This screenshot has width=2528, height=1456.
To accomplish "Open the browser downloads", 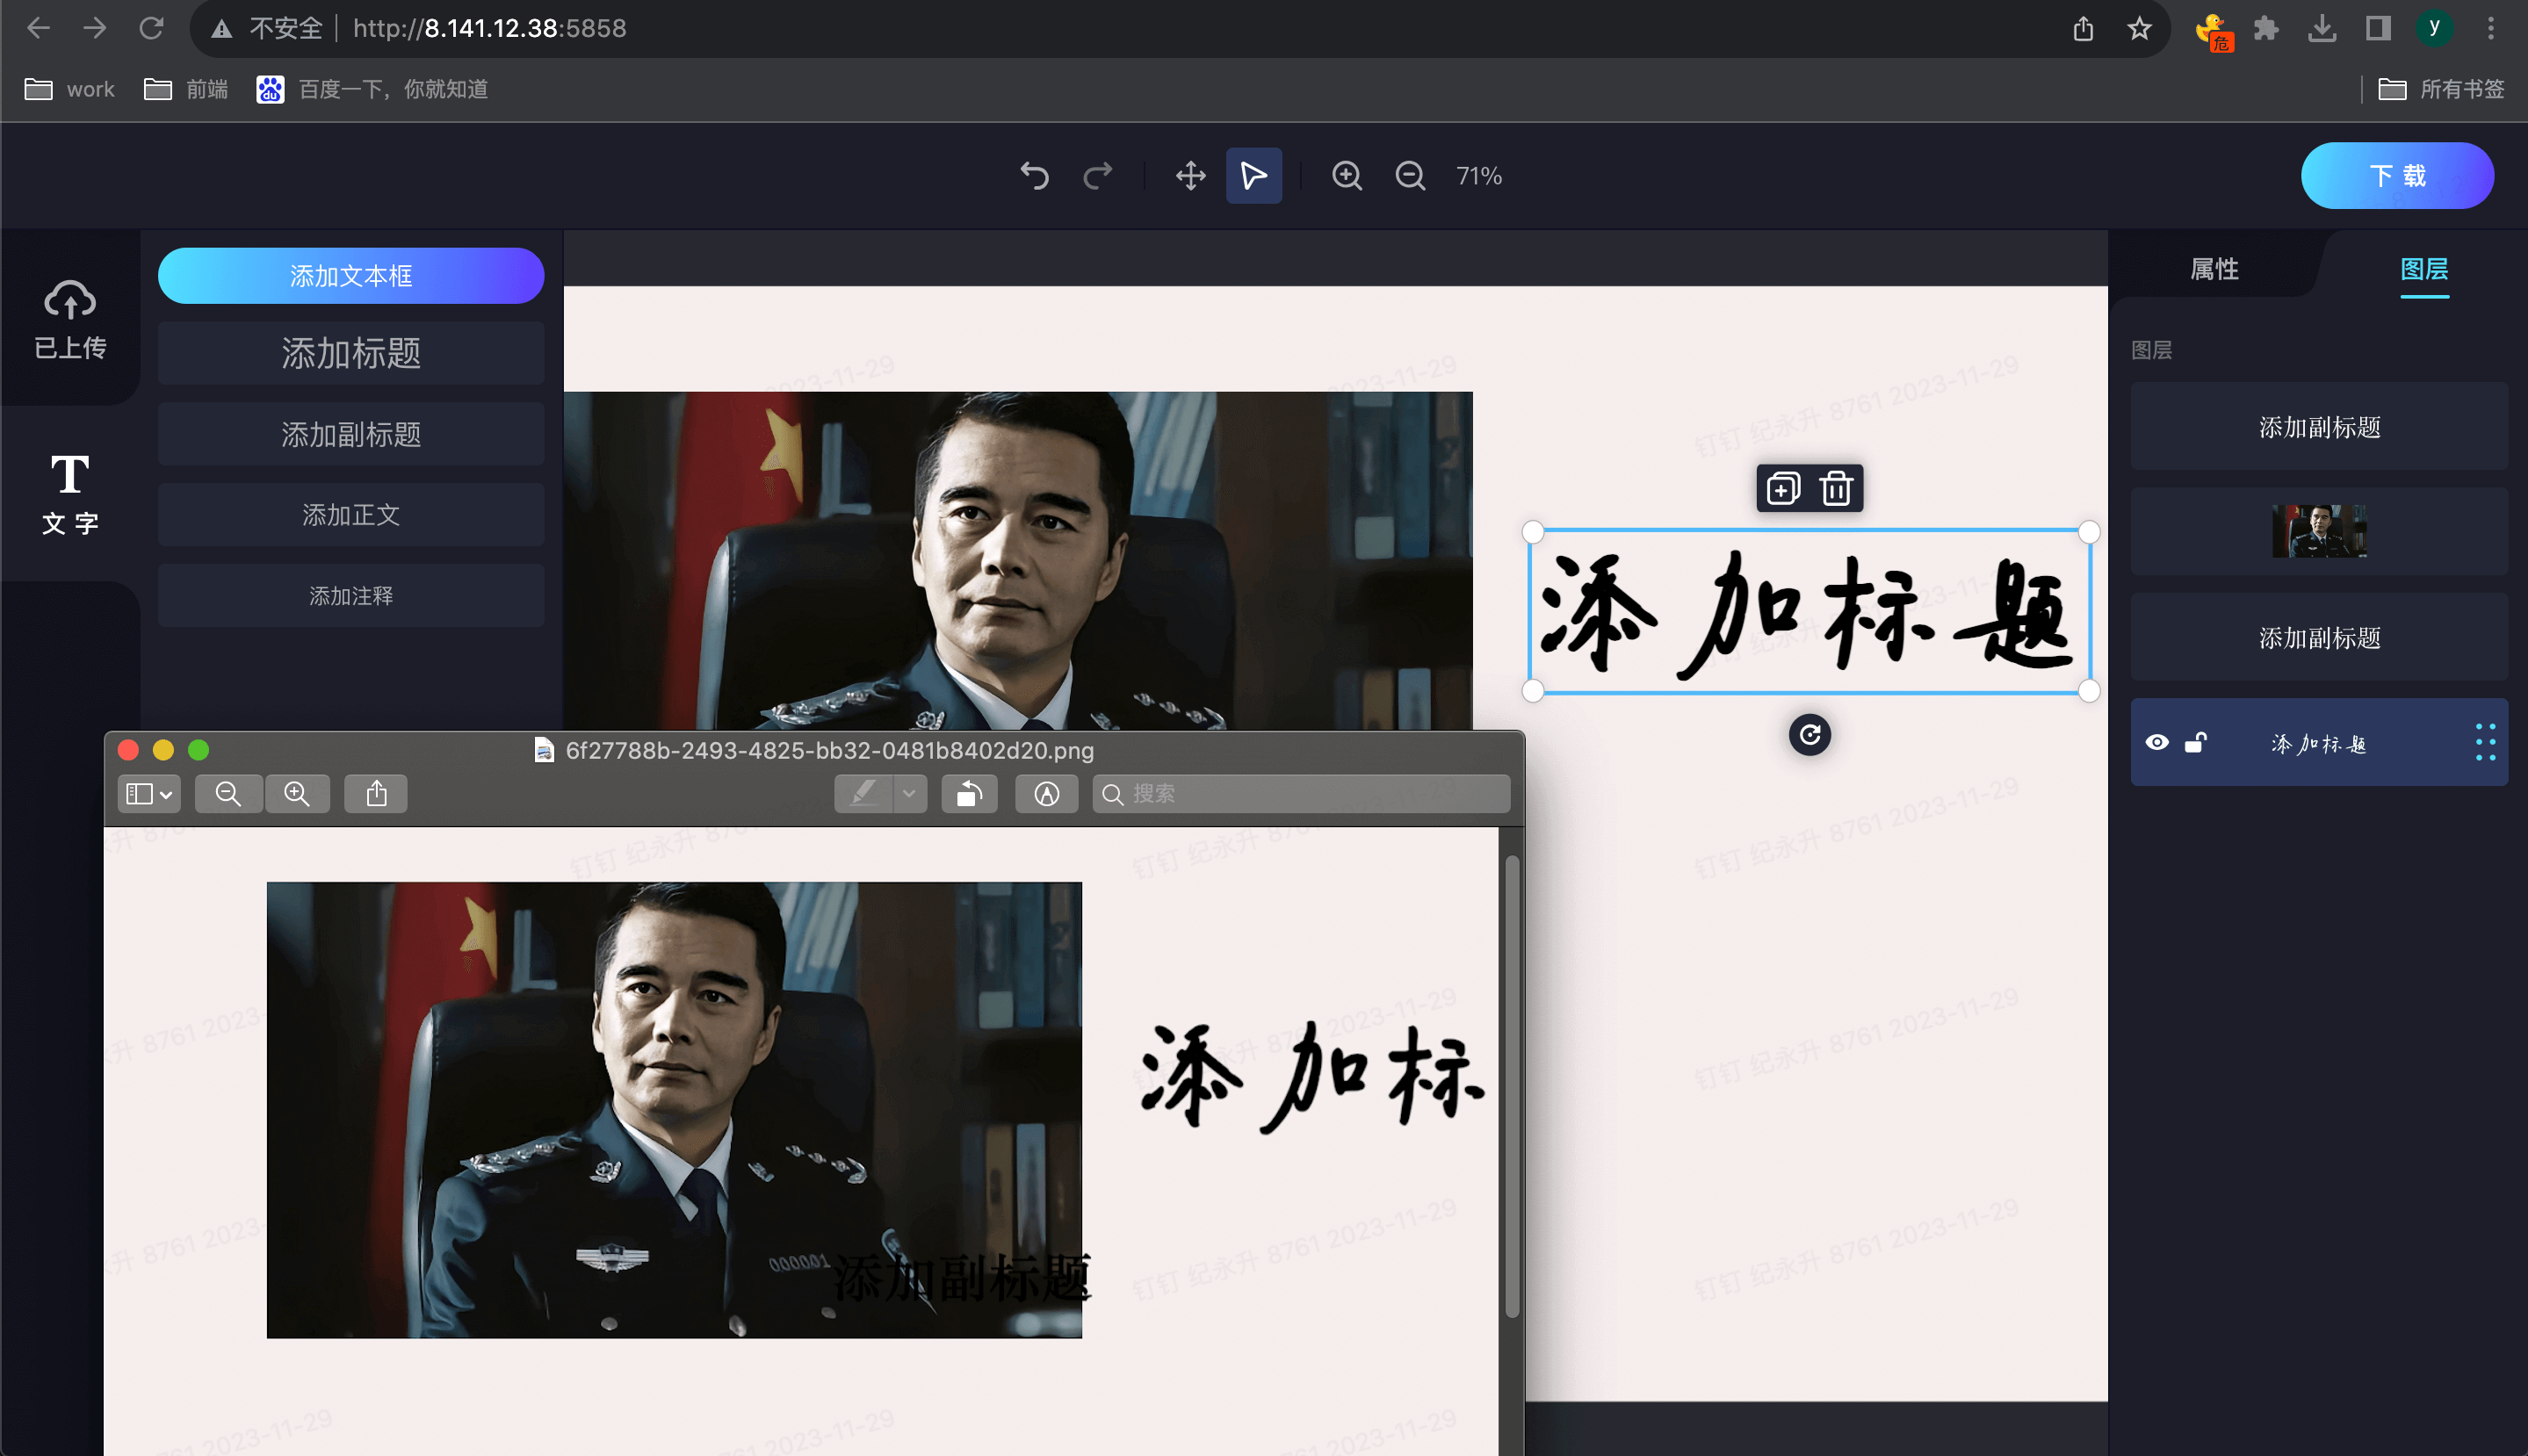I will pos(2322,28).
